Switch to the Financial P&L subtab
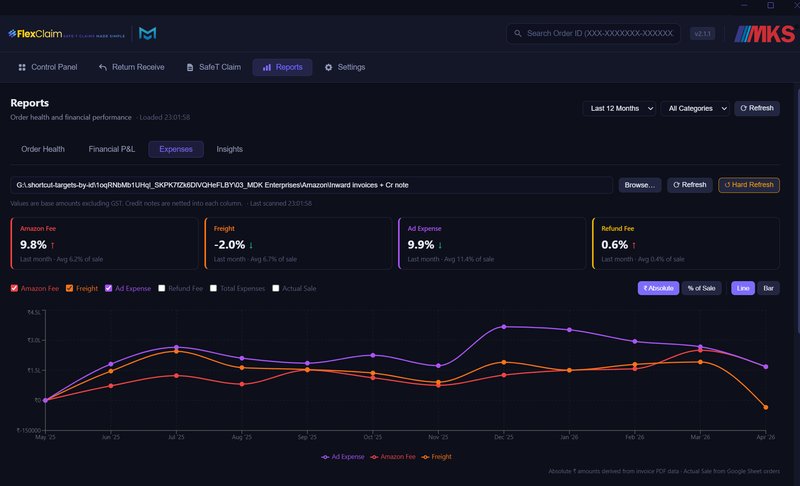Image resolution: width=800 pixels, height=486 pixels. (112, 149)
